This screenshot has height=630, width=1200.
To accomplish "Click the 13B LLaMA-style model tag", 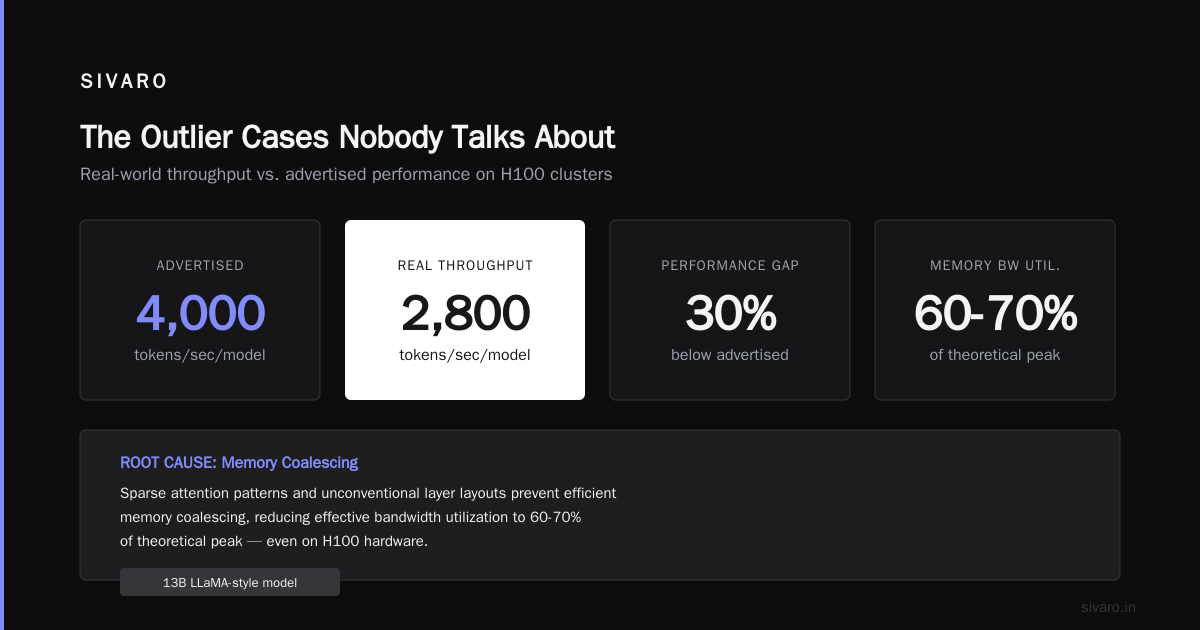I will click(x=230, y=582).
